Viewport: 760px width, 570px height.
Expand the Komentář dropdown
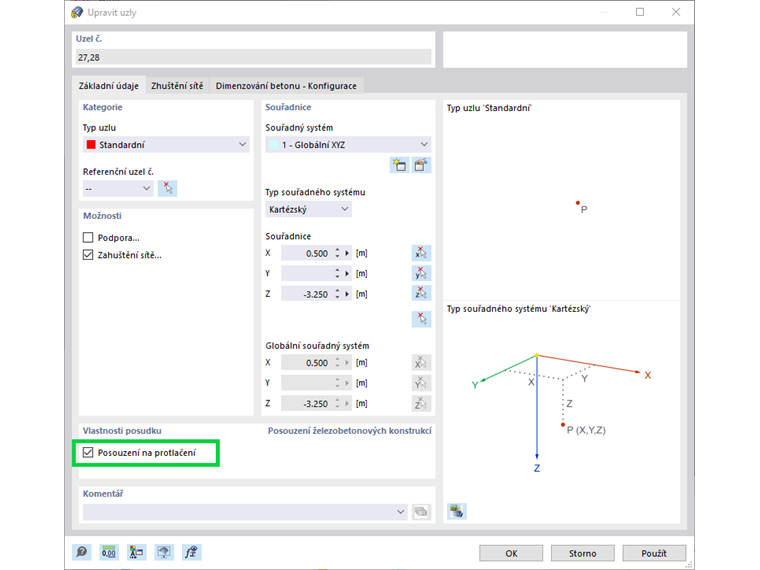point(245,511)
